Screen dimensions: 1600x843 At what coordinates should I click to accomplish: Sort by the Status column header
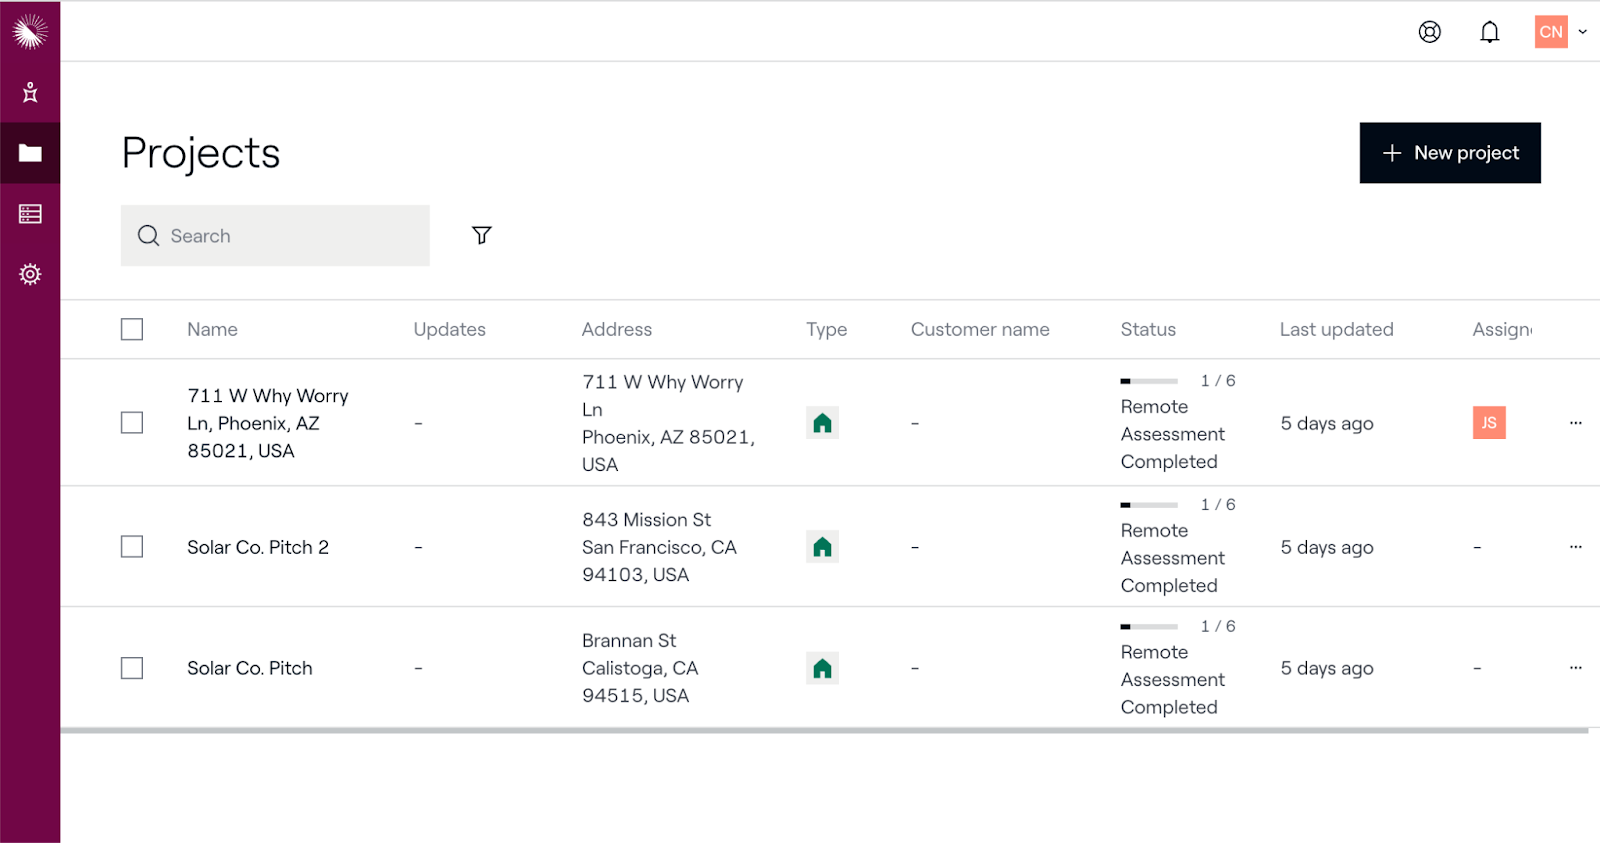(1148, 329)
